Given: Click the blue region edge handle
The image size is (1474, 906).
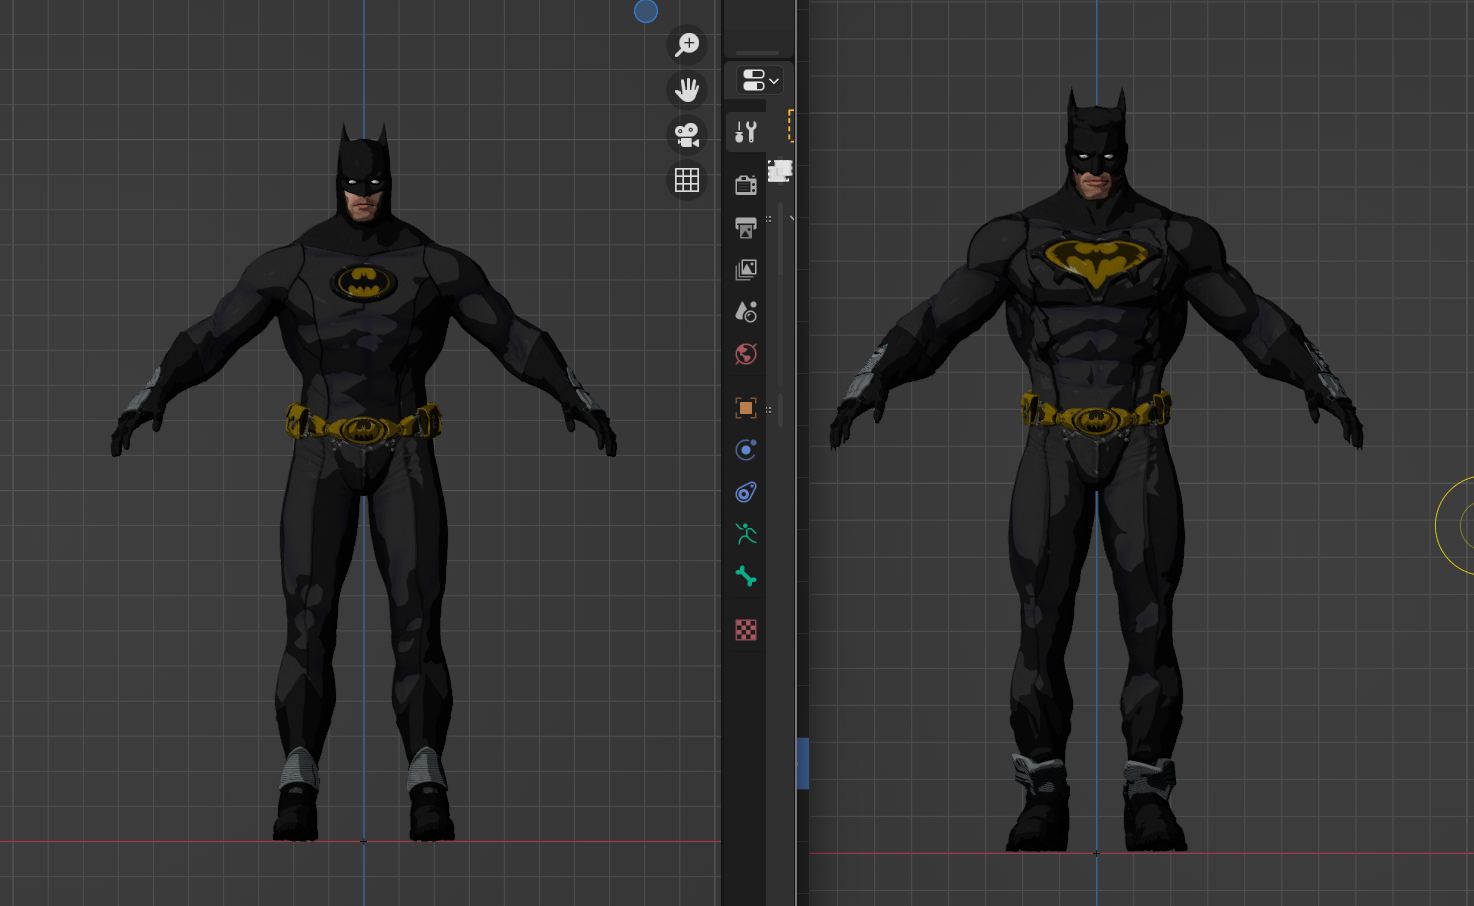Looking at the screenshot, I should click(802, 763).
